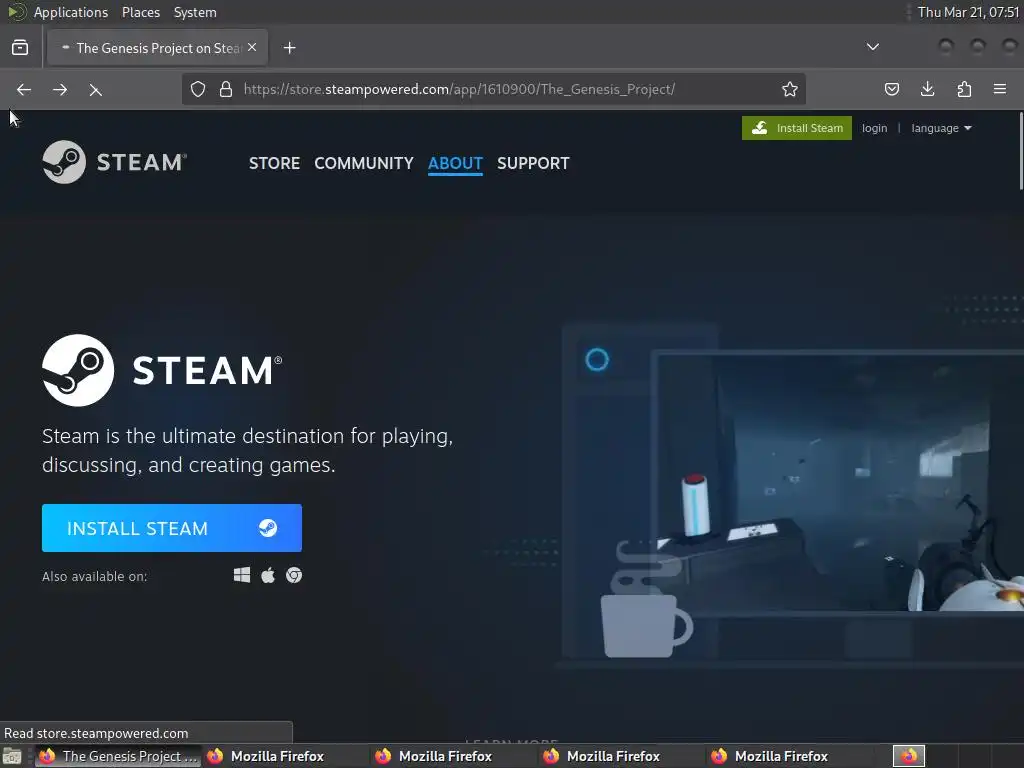Screen dimensions: 1024x768
Task: Select ABOUT navigation item
Action: pyautogui.click(x=455, y=163)
